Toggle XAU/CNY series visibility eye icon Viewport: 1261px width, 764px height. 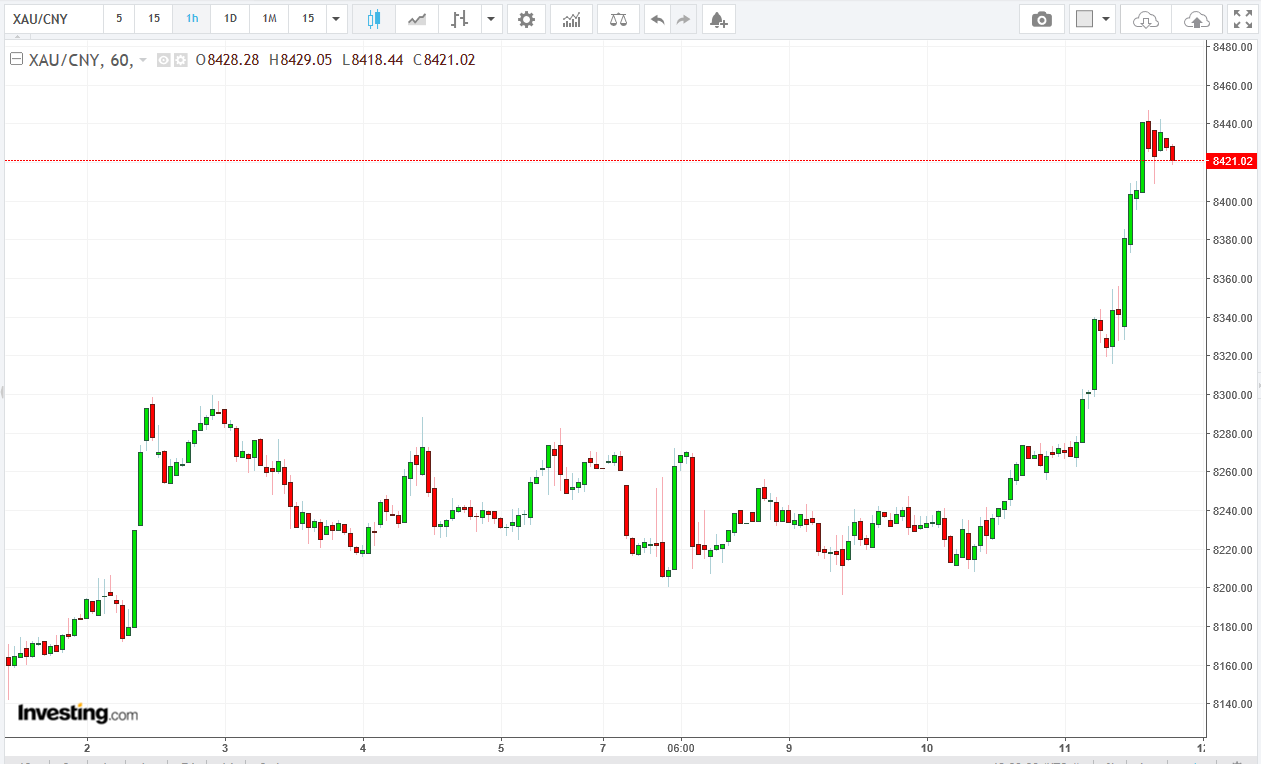164,60
